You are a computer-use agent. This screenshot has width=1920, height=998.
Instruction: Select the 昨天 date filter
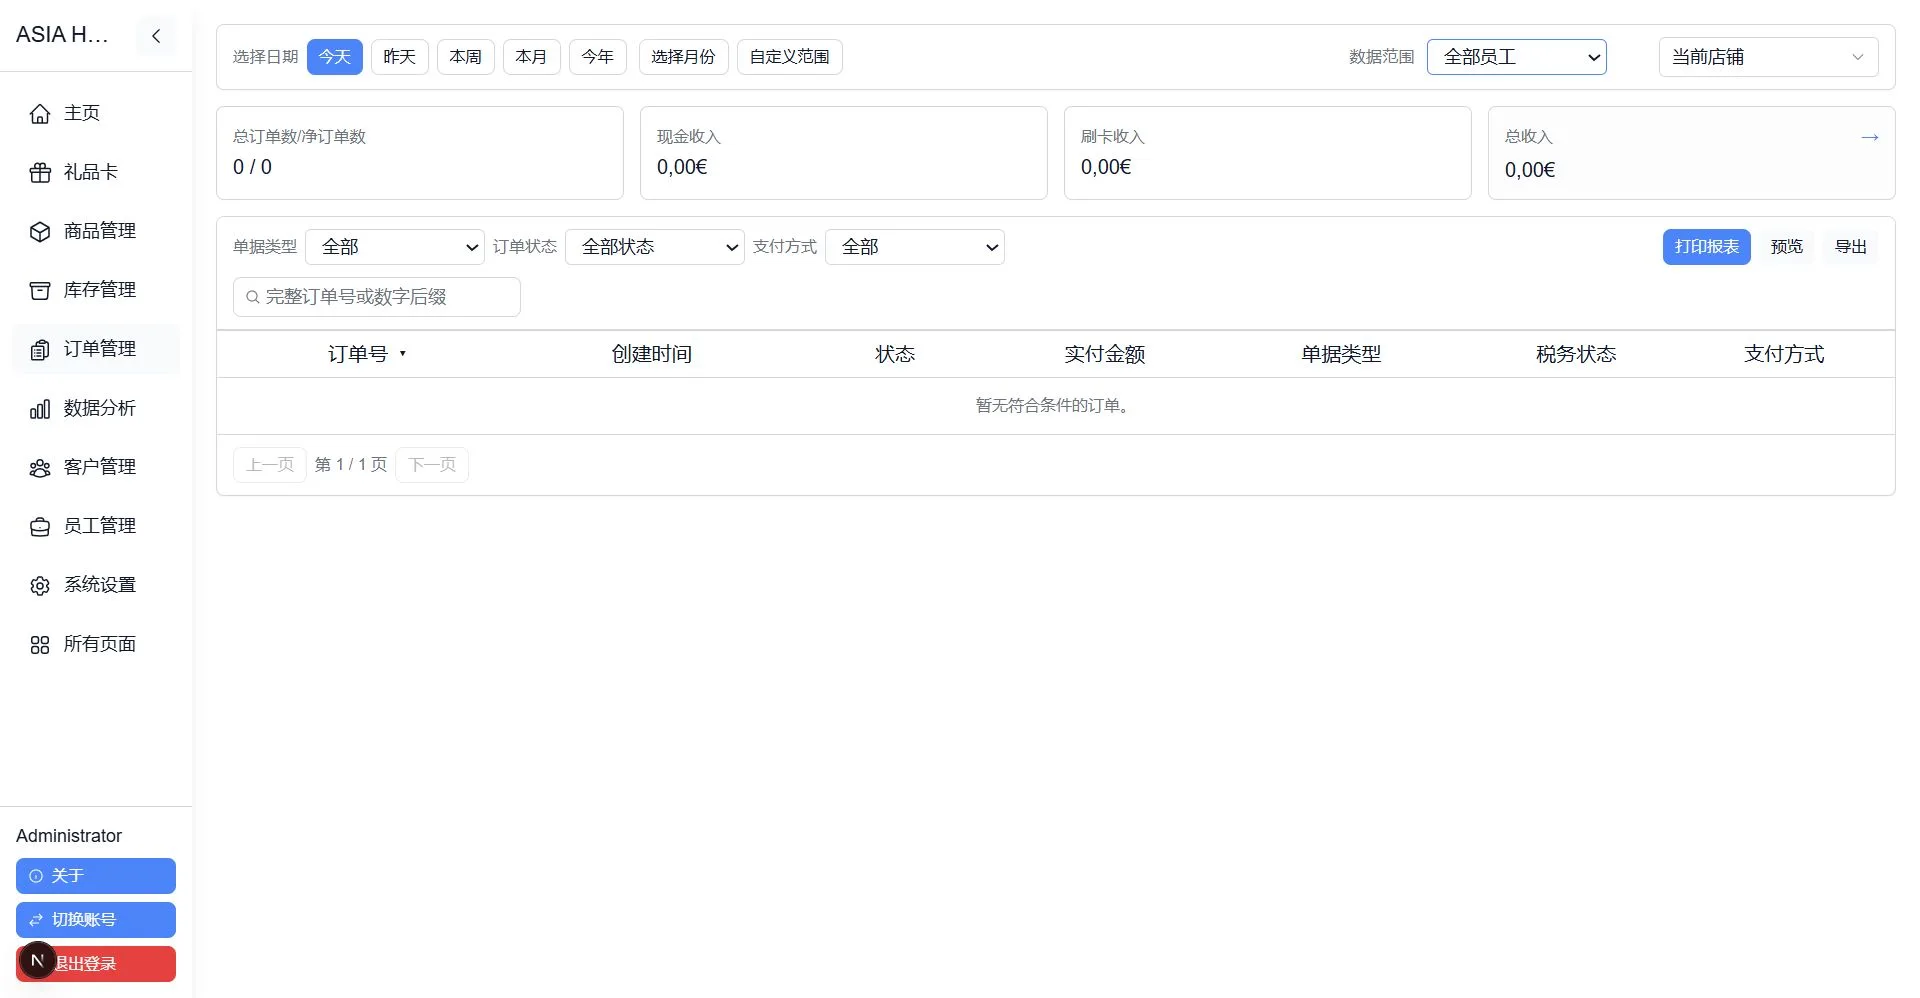click(400, 57)
